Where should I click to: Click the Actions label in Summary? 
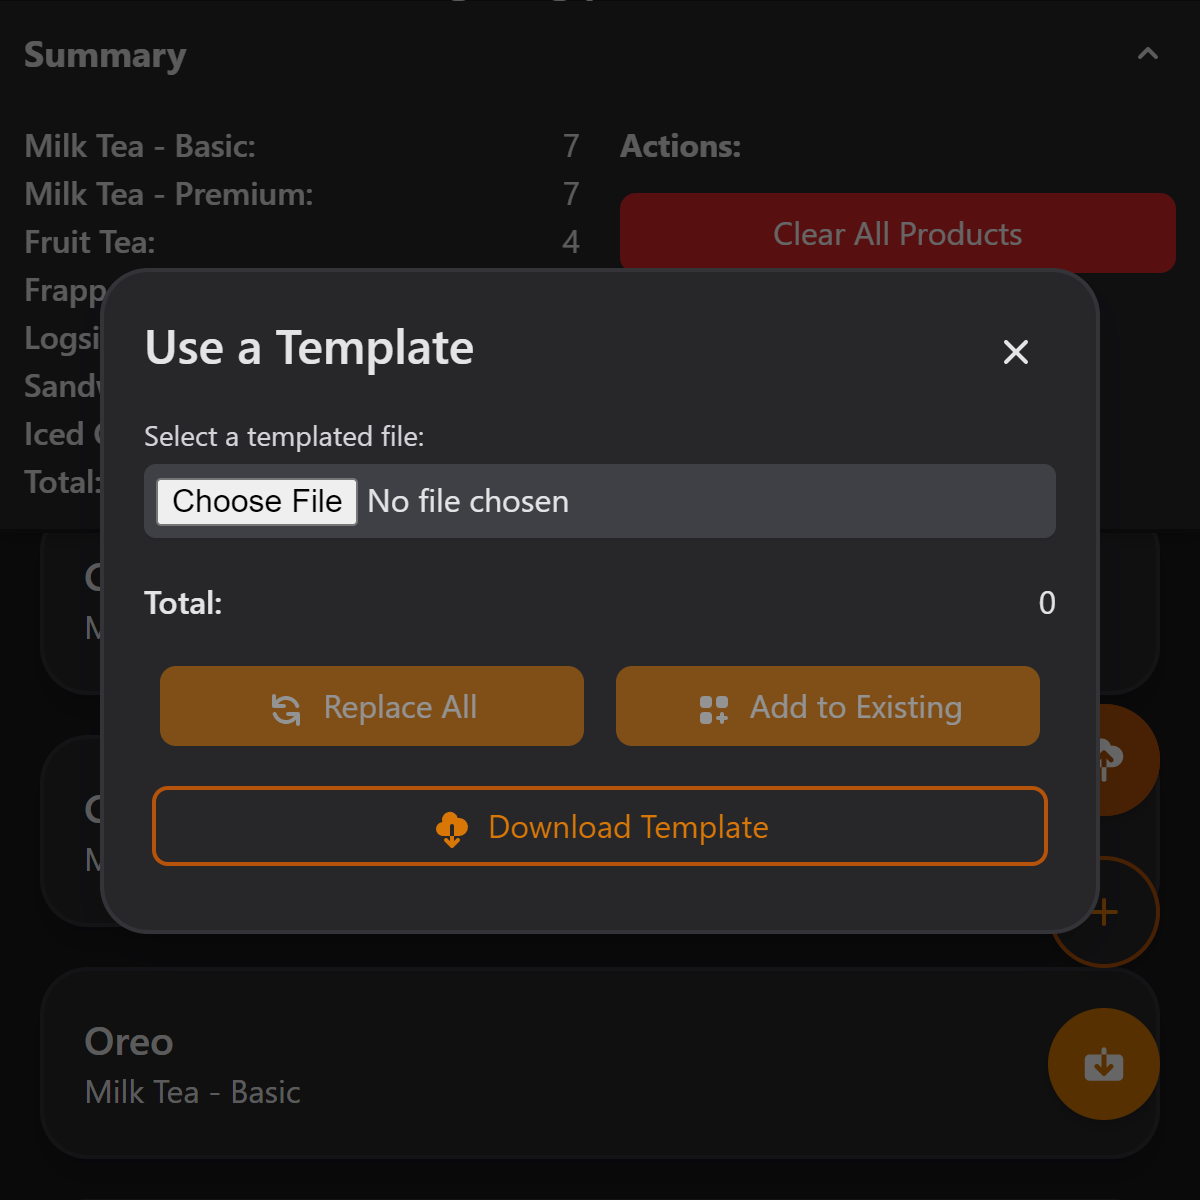(x=680, y=146)
